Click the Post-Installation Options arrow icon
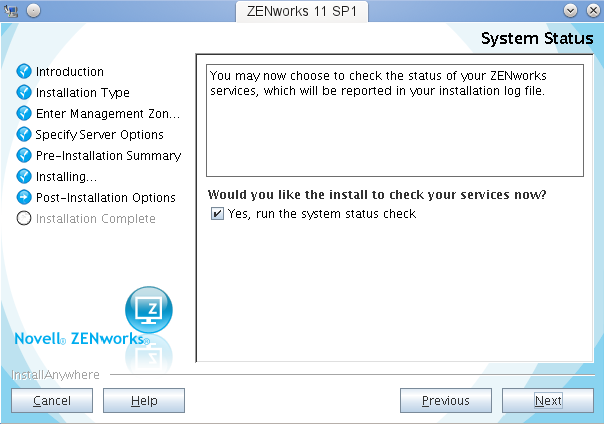Viewport: 604px width, 424px height. pos(25,198)
